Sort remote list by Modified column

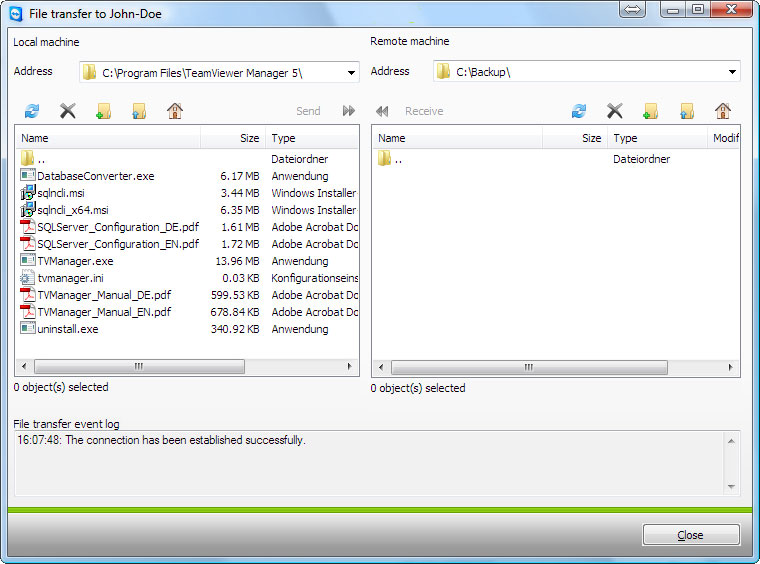coord(724,138)
